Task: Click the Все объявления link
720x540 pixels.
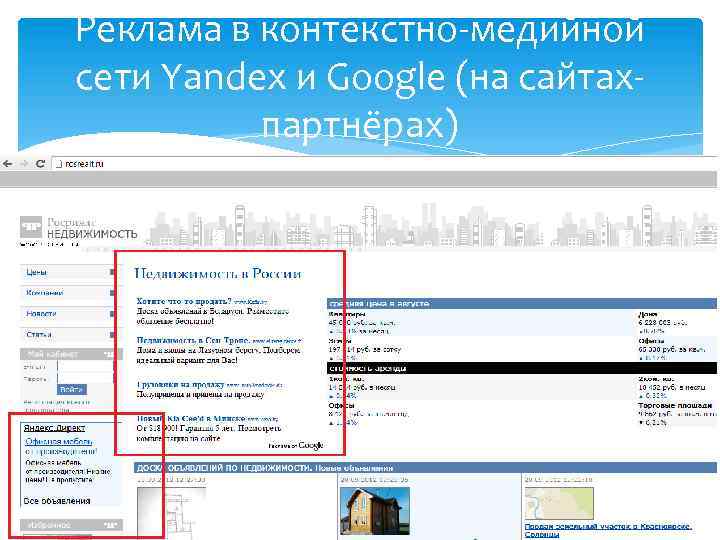Action: pyautogui.click(x=57, y=501)
